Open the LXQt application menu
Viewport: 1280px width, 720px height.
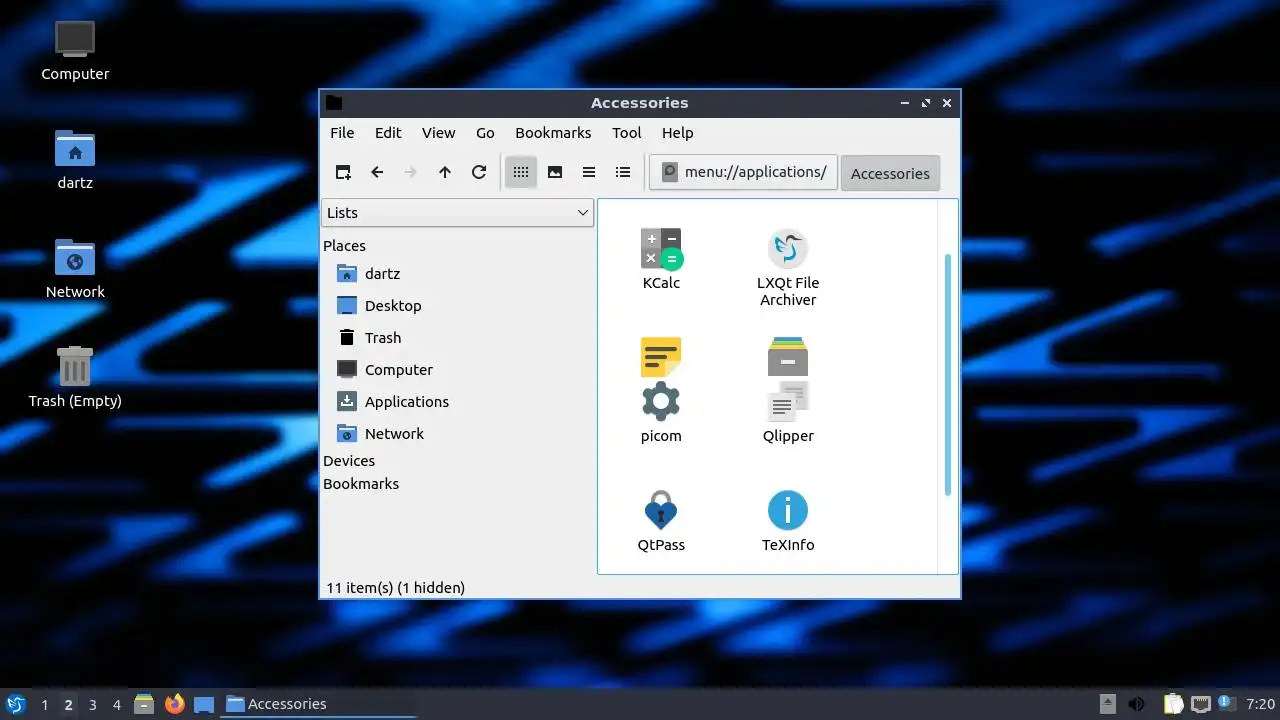15,704
